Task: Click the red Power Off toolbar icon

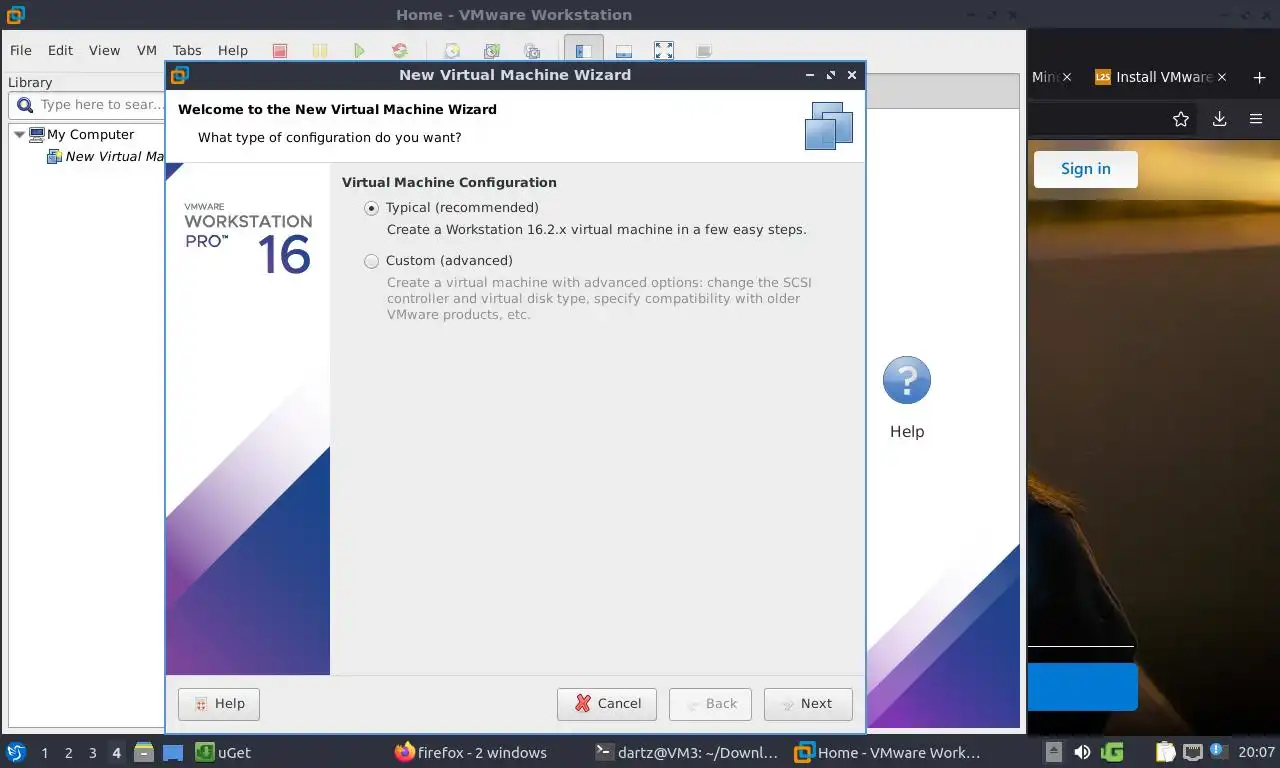Action: point(280,50)
